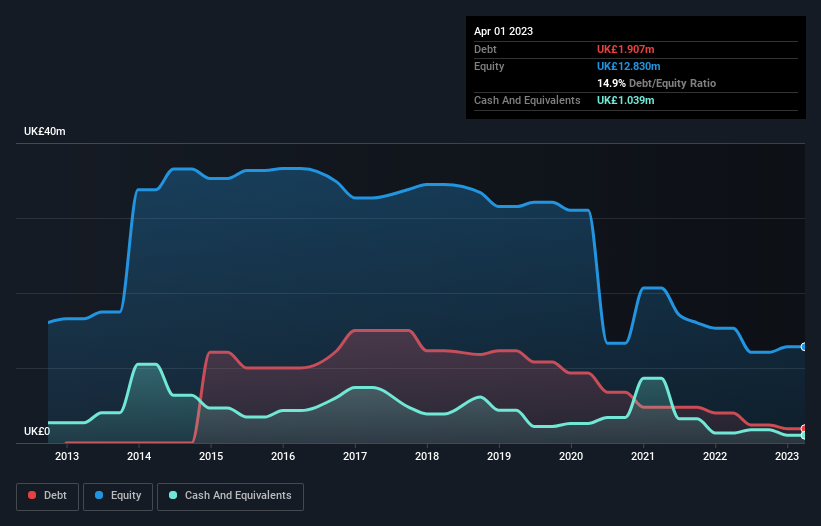The width and height of the screenshot is (821, 526).
Task: Toggle the Equity legend button
Action: tap(118, 496)
